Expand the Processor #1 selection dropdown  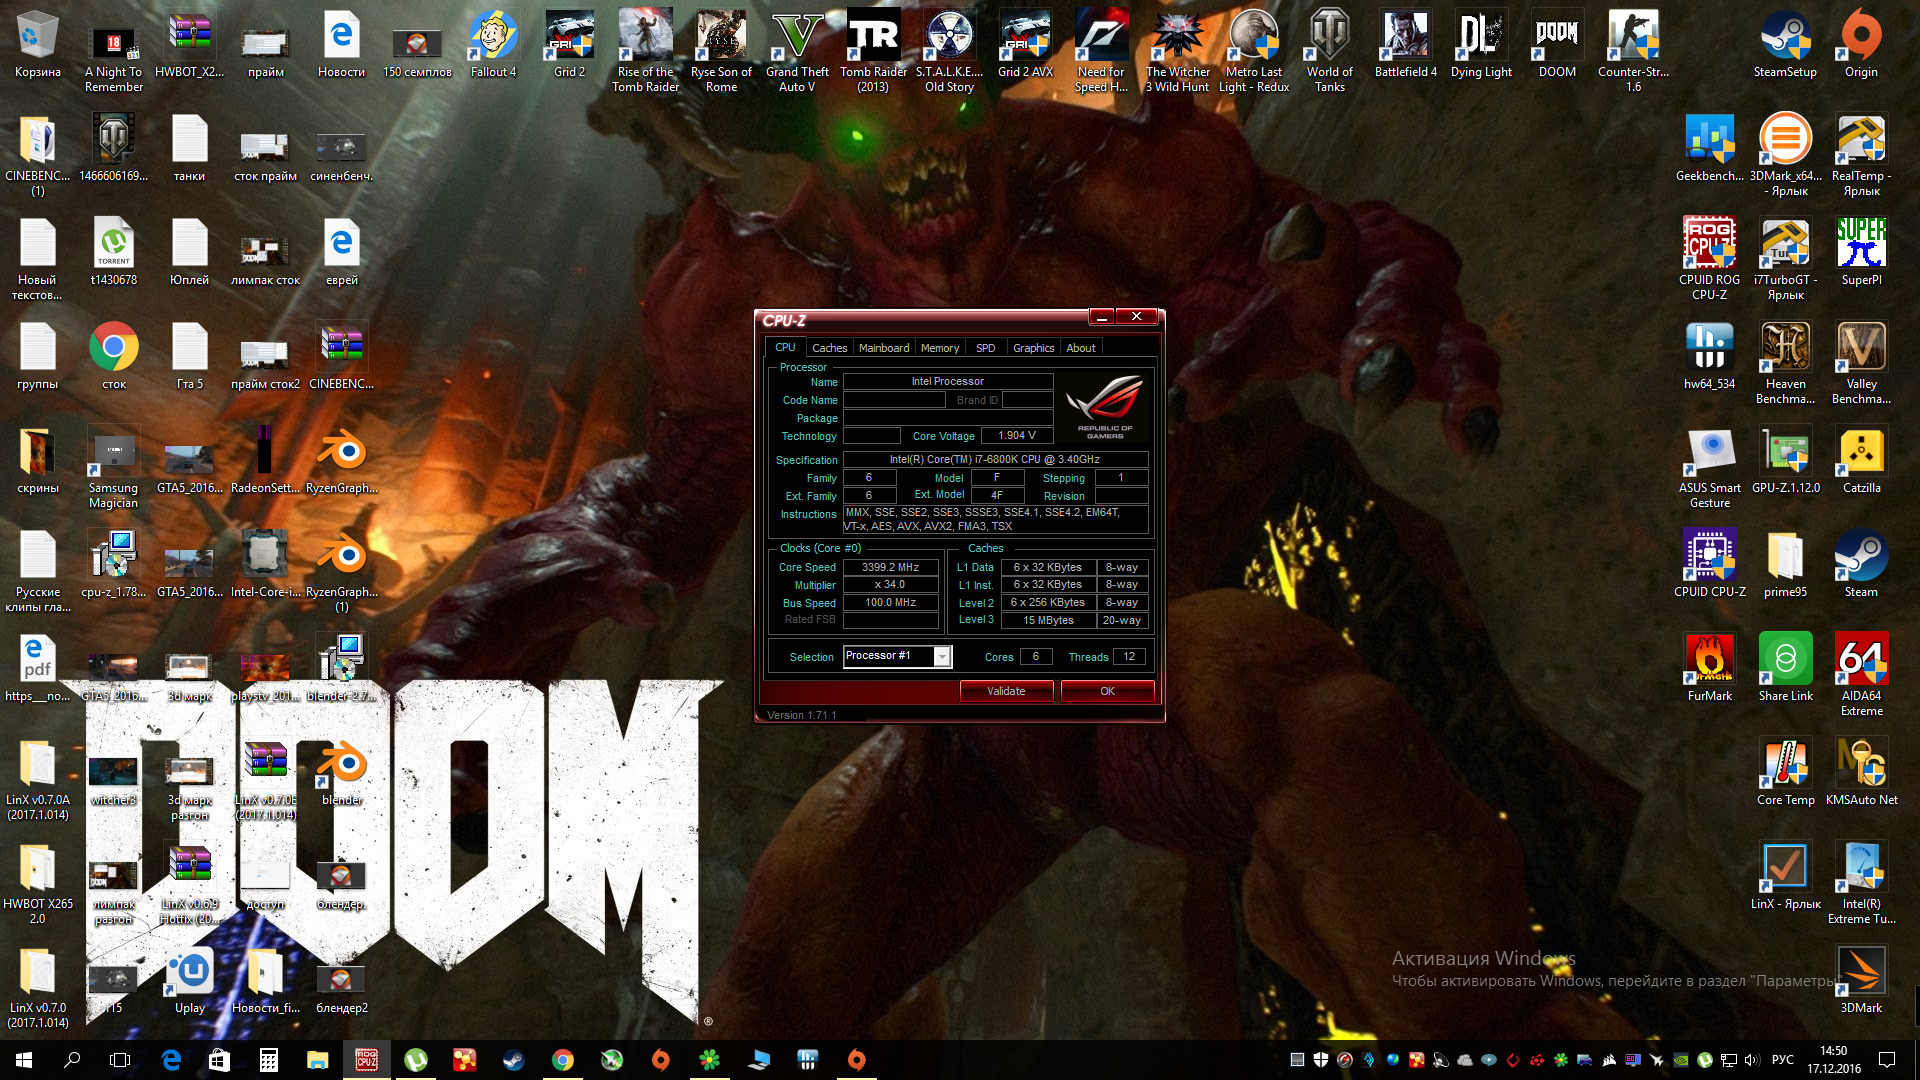tap(941, 656)
